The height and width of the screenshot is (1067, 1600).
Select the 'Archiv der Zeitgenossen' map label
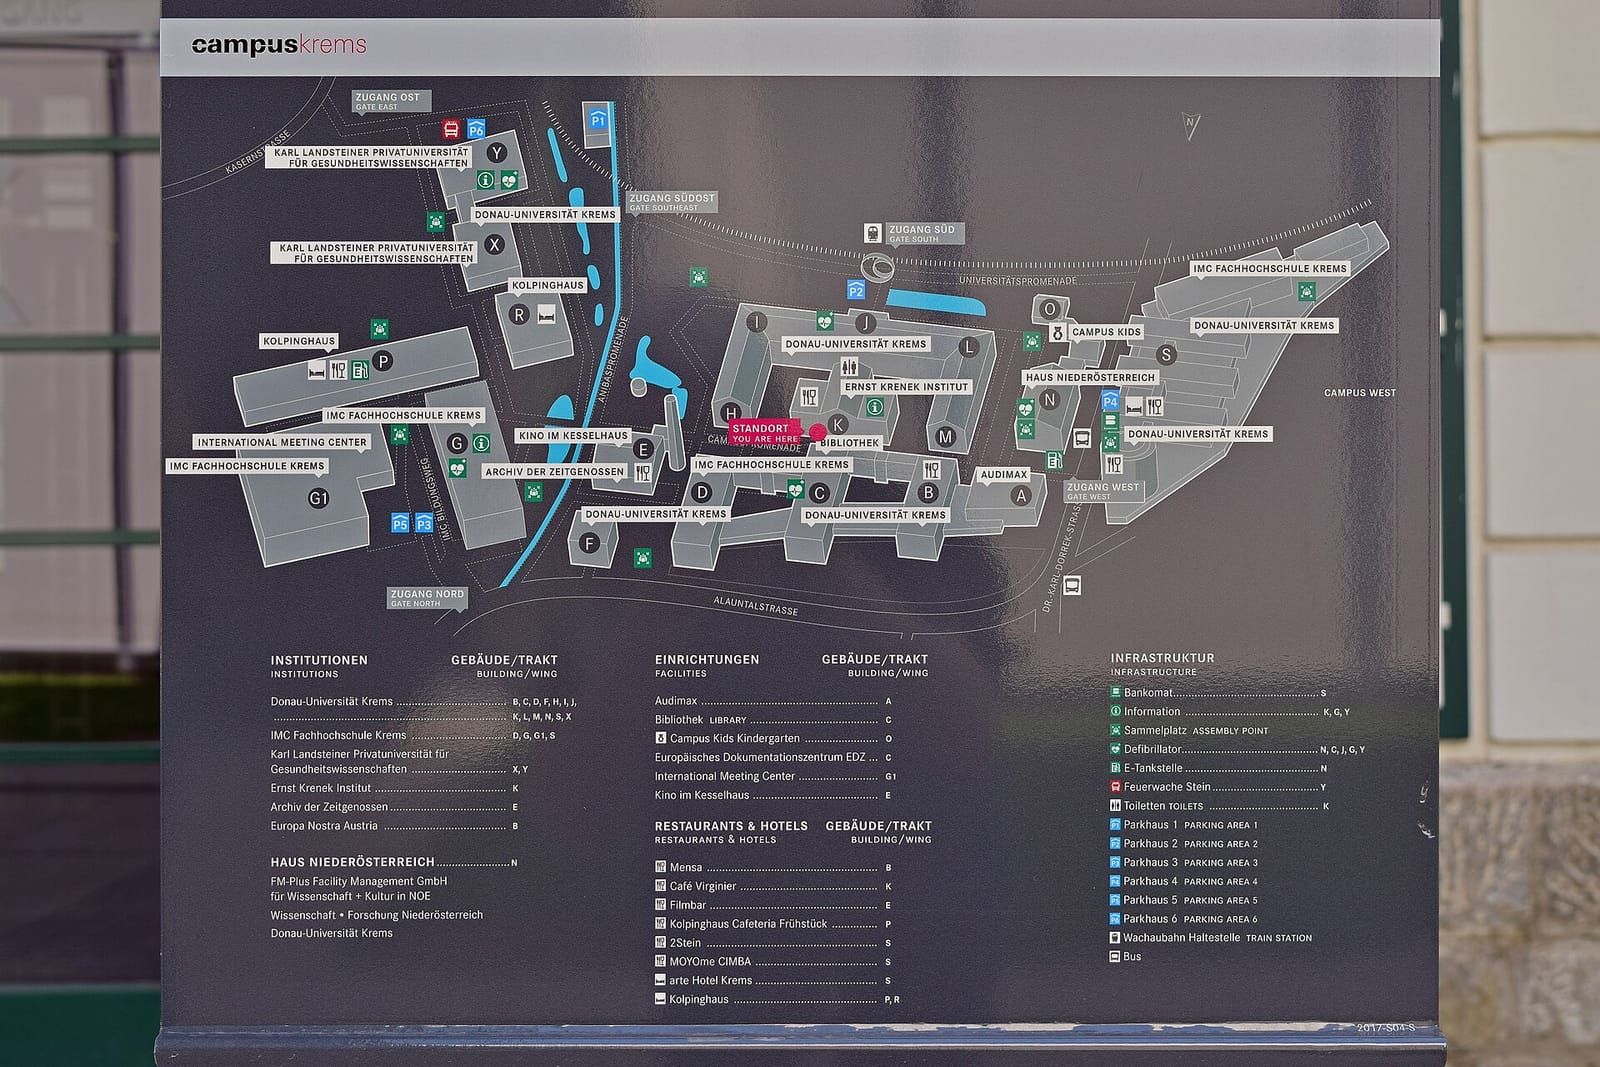pos(554,472)
